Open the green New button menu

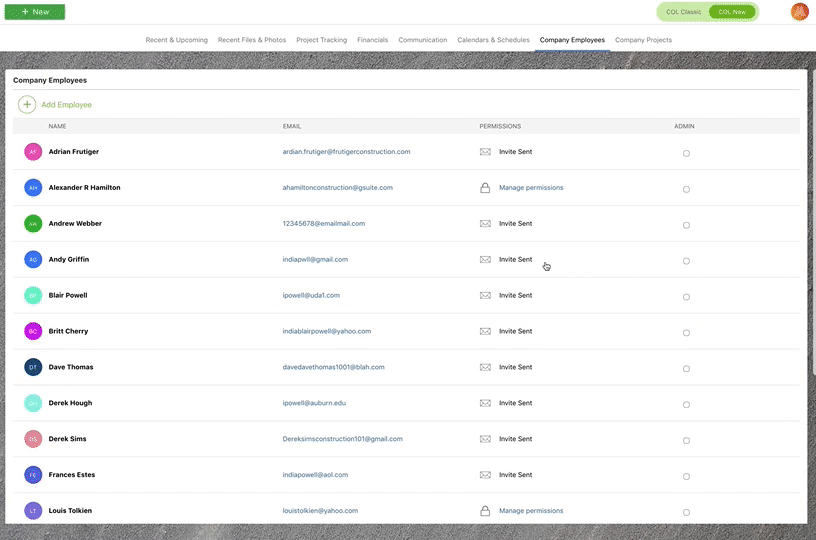coord(35,12)
